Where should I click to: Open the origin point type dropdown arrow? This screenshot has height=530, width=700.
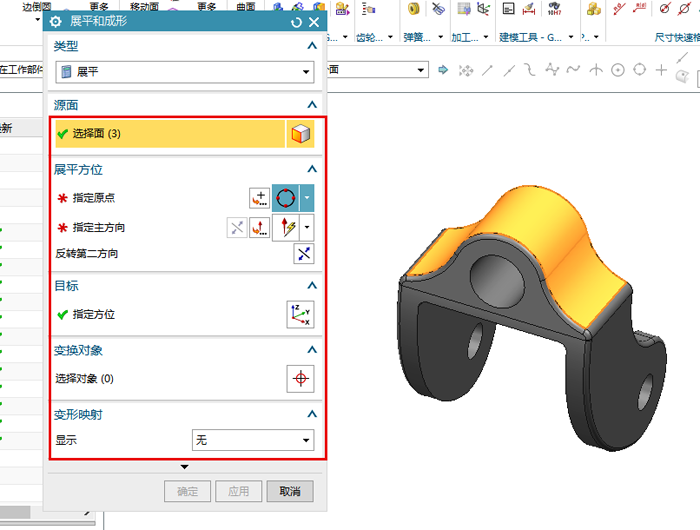click(x=308, y=199)
